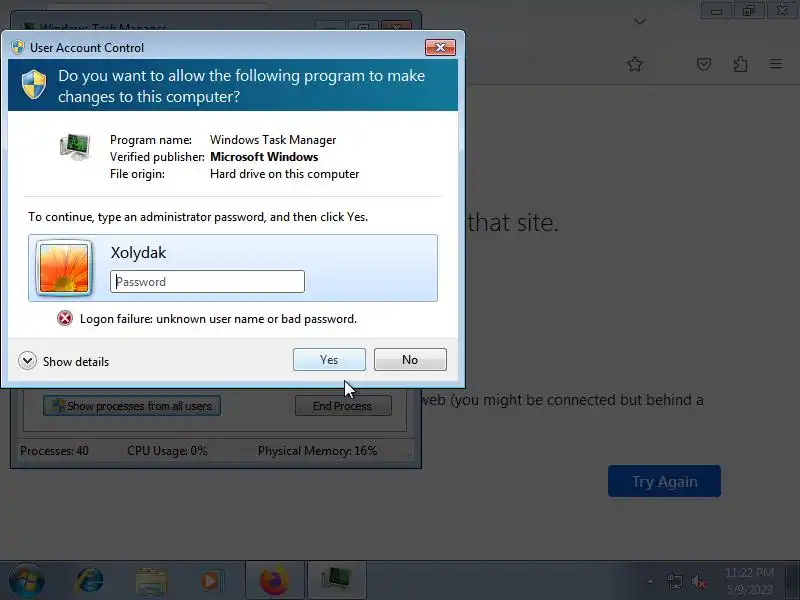Open the muted volume tray icon
Viewport: 800px width, 600px height.
point(699,581)
